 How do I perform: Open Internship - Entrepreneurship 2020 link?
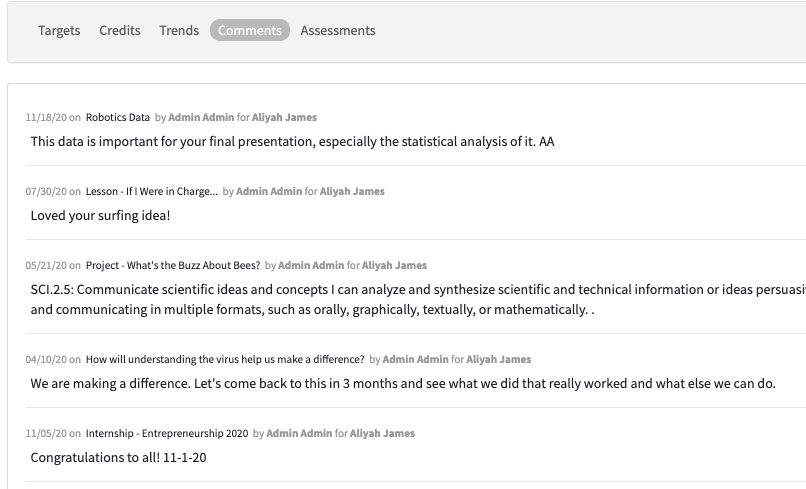(x=167, y=433)
